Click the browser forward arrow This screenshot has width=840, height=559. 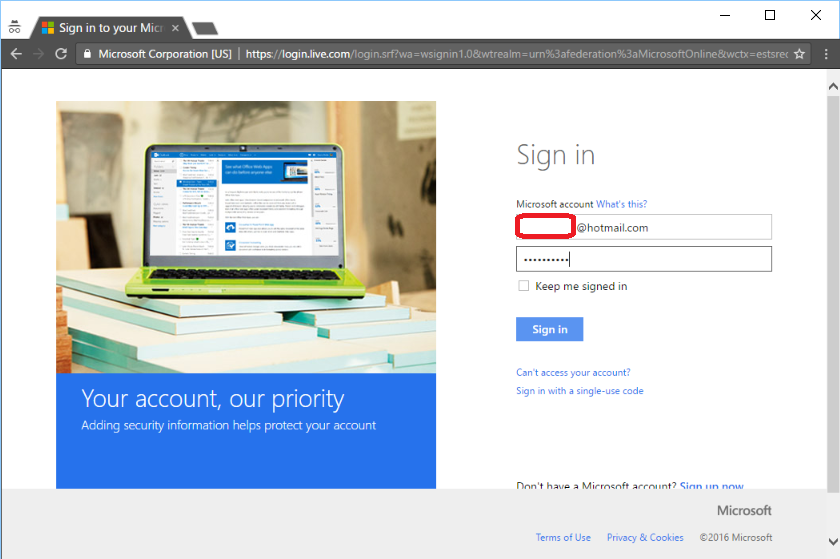(x=39, y=54)
